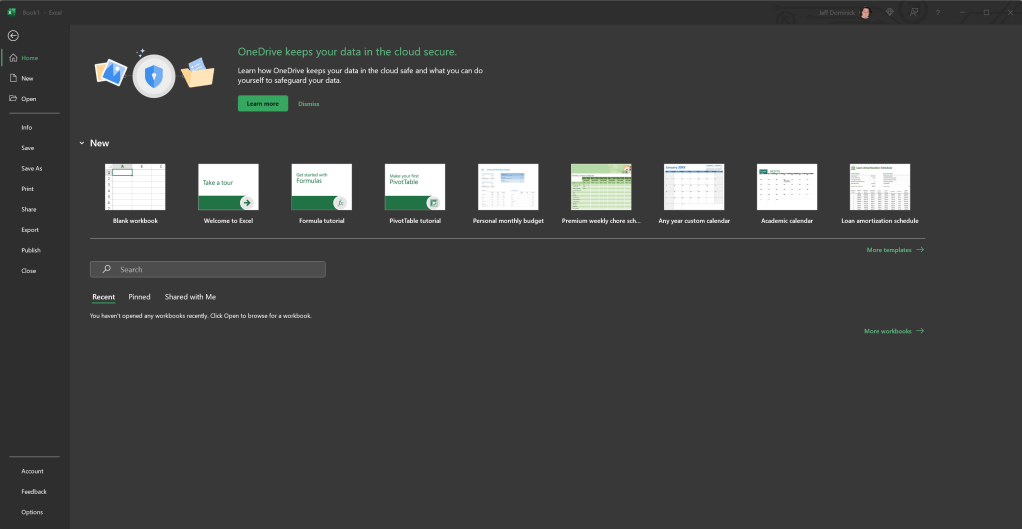Viewport: 1022px width, 529px height.
Task: Follow the More workbooks link
Action: click(893, 331)
